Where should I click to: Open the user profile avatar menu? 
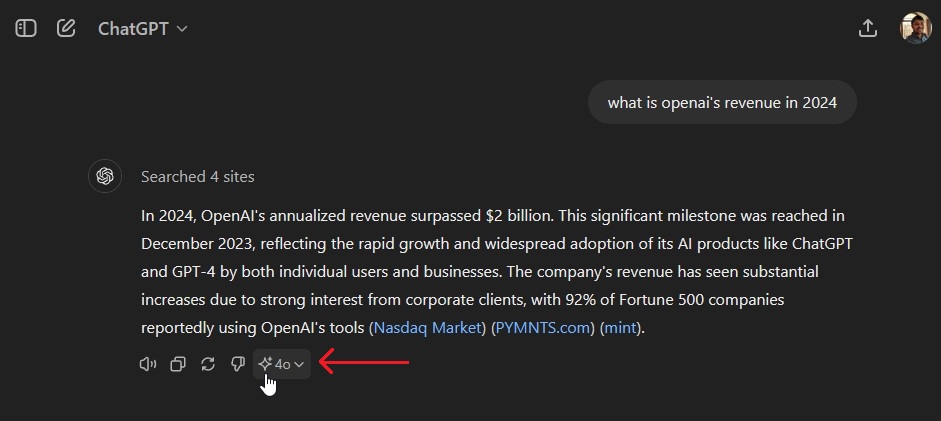coord(915,28)
